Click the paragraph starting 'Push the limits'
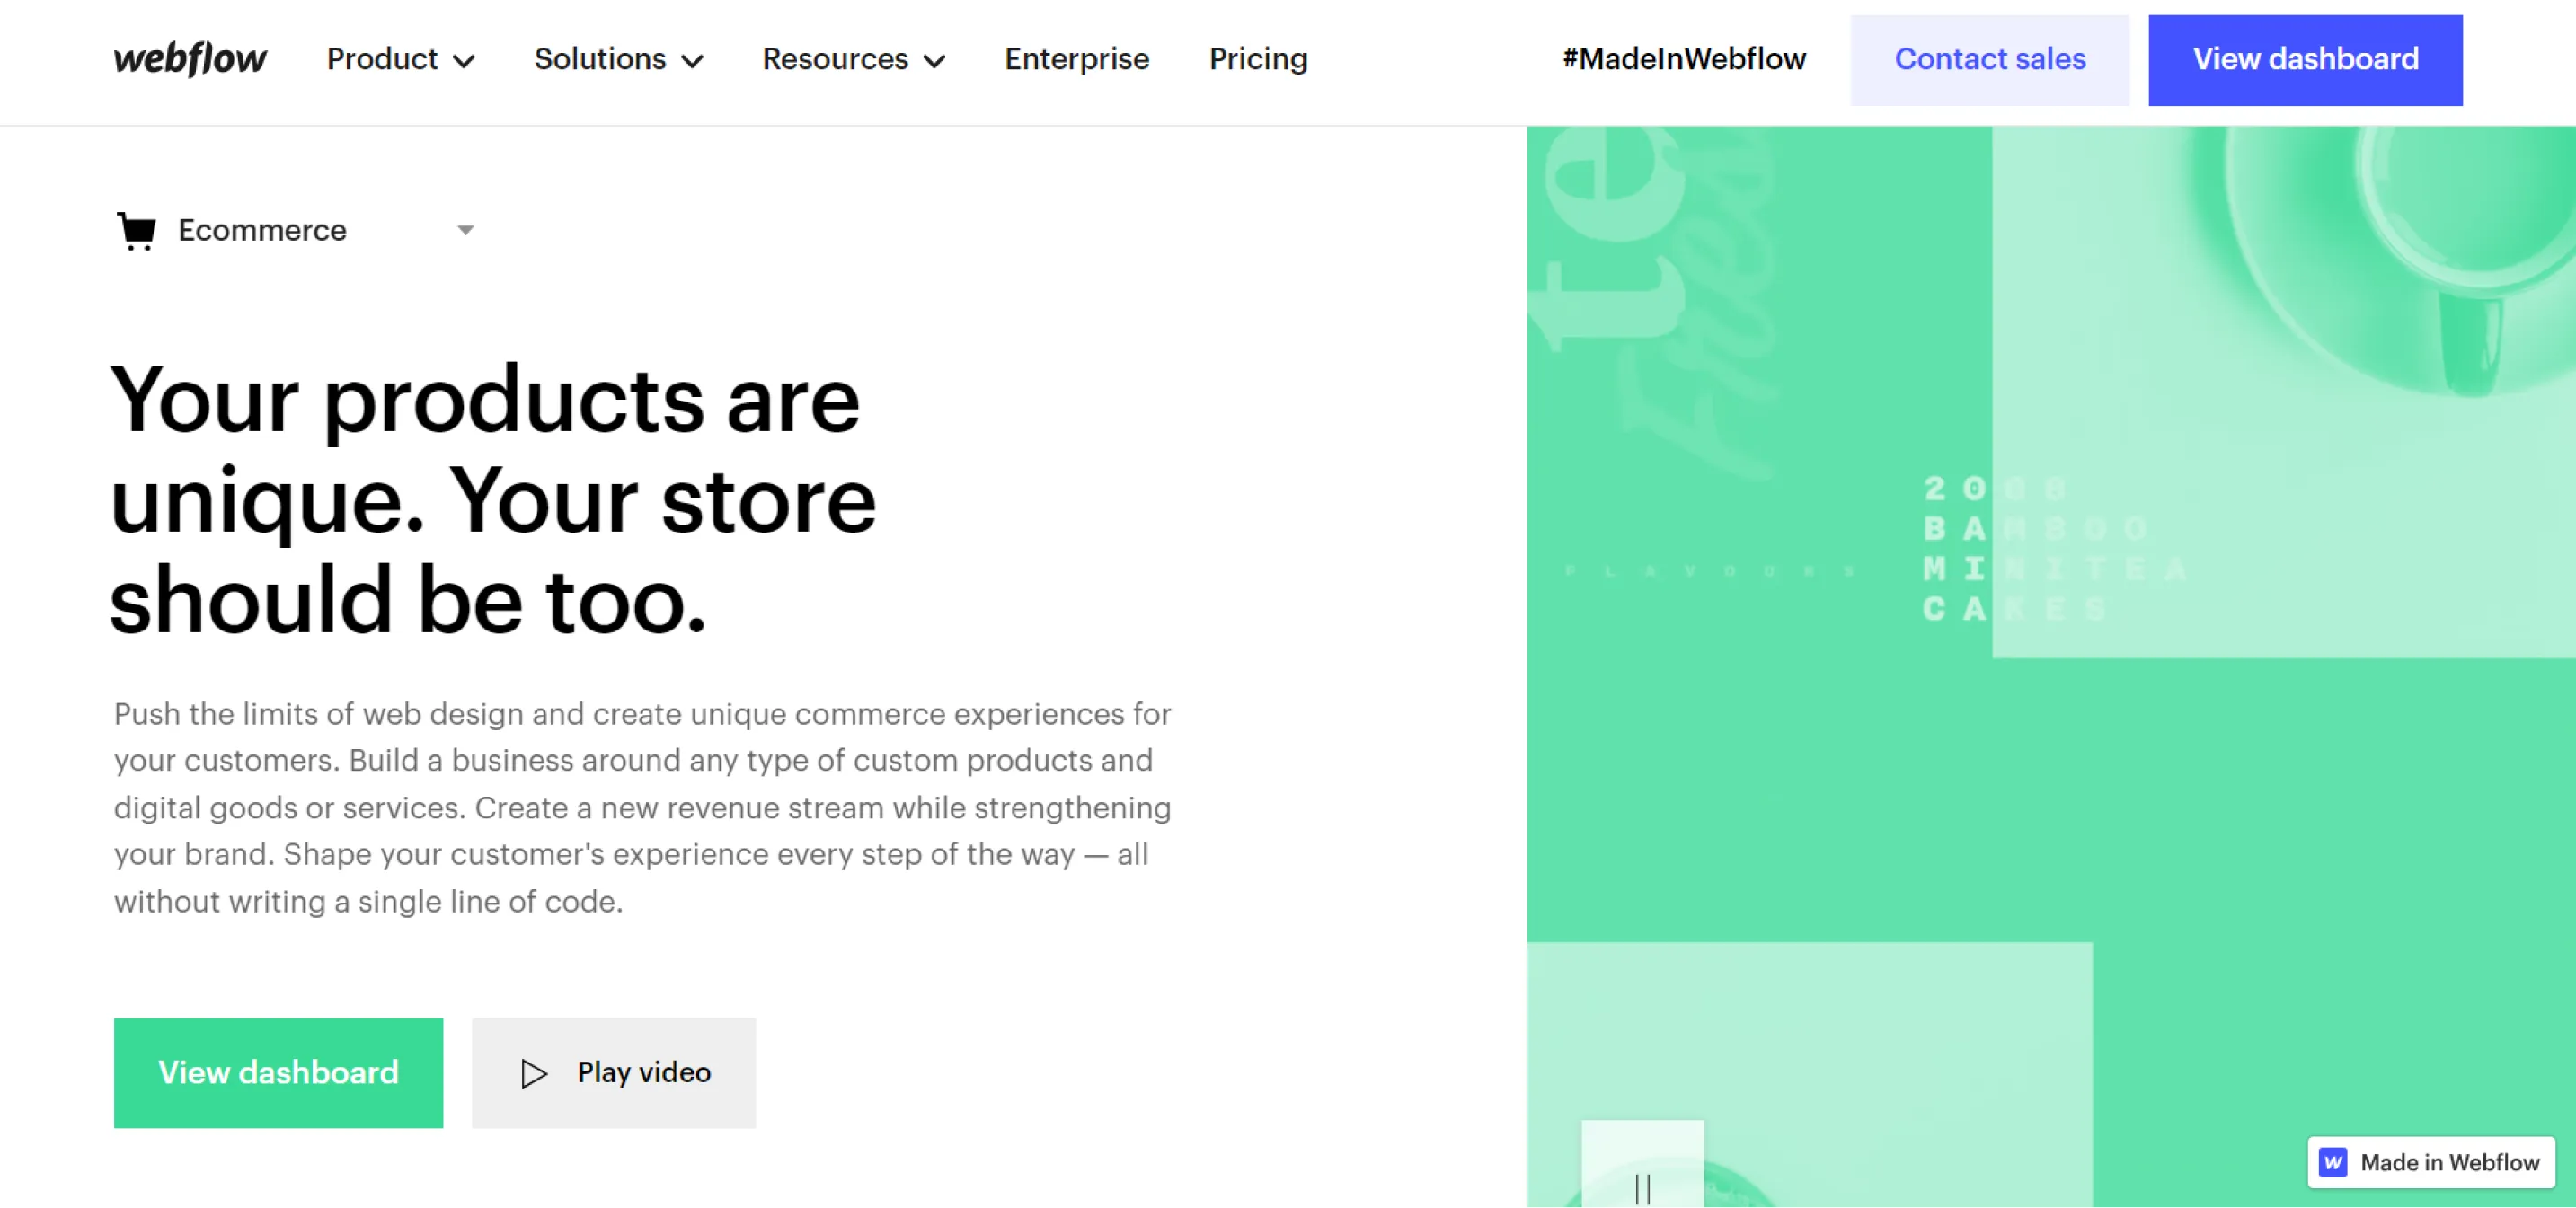This screenshot has height=1208, width=2576. click(x=642, y=807)
